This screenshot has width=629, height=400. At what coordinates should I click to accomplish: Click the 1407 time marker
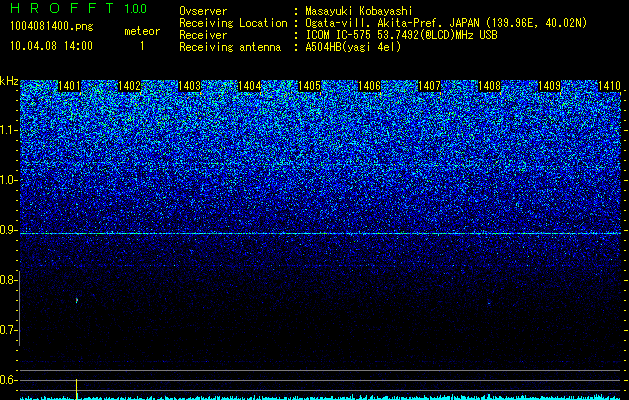(429, 86)
